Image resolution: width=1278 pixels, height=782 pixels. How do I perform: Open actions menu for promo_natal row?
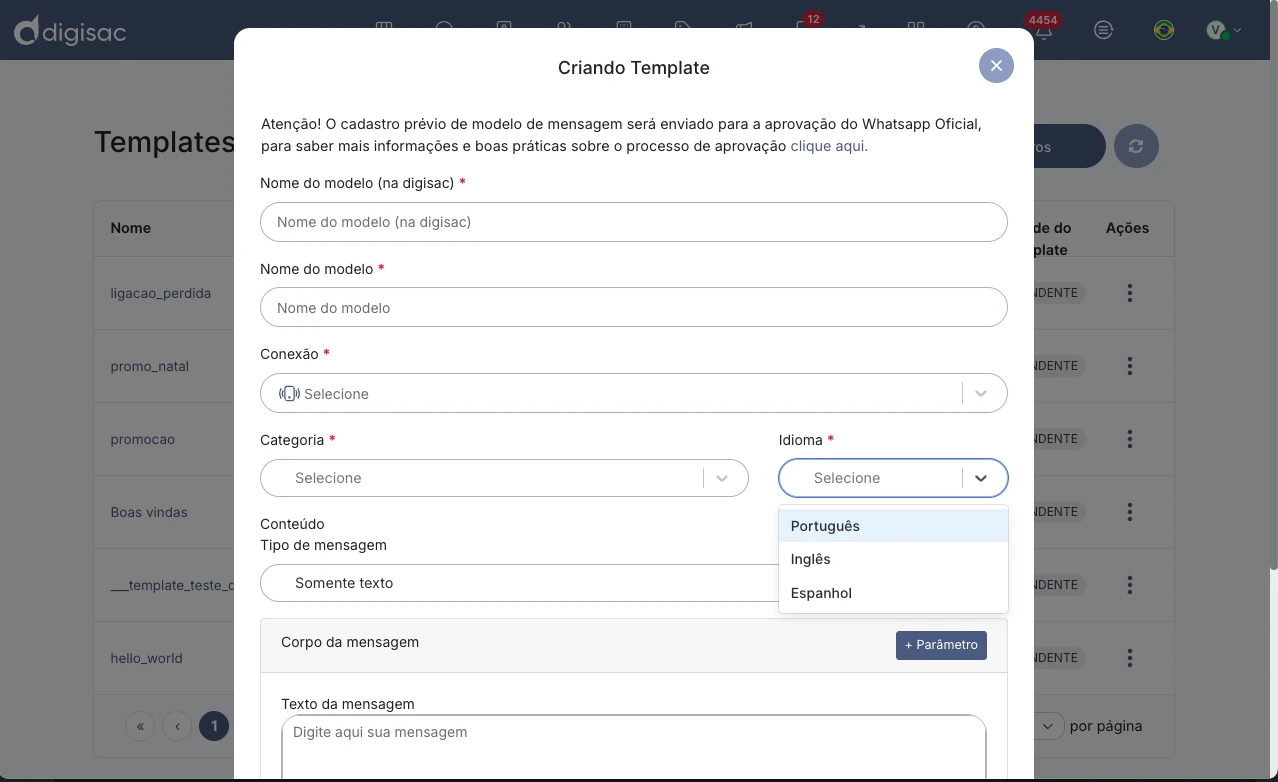1130,366
